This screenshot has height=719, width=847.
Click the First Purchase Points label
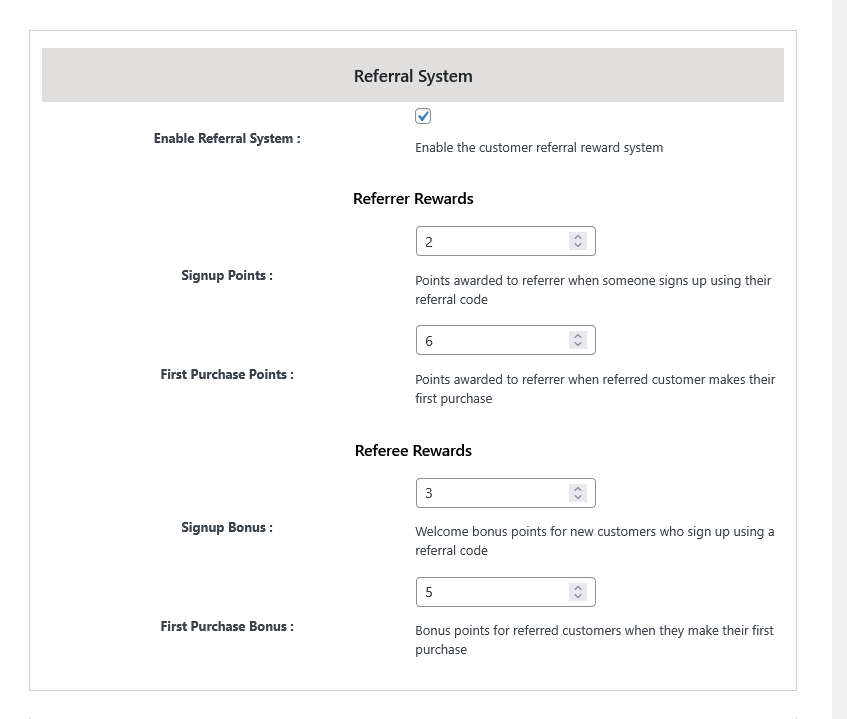click(226, 374)
